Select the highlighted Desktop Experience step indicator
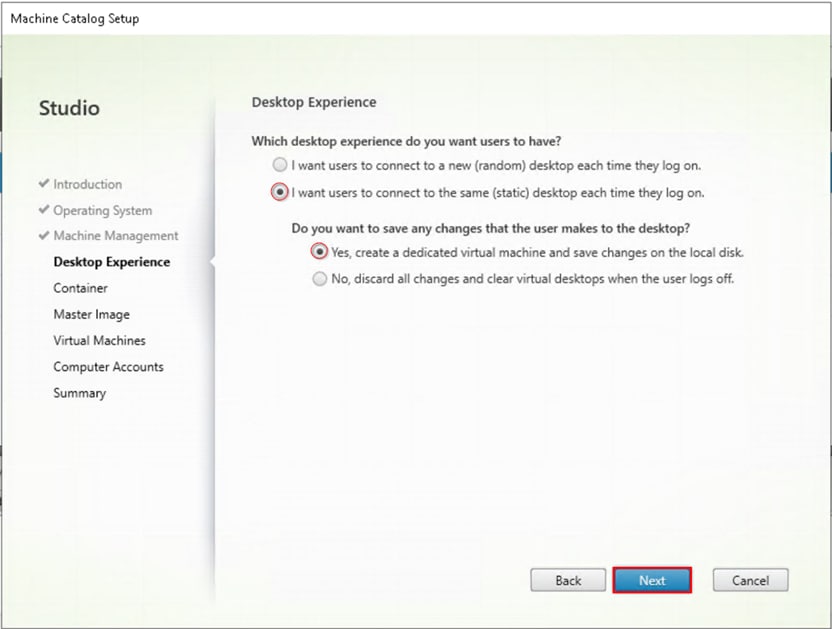 111,262
